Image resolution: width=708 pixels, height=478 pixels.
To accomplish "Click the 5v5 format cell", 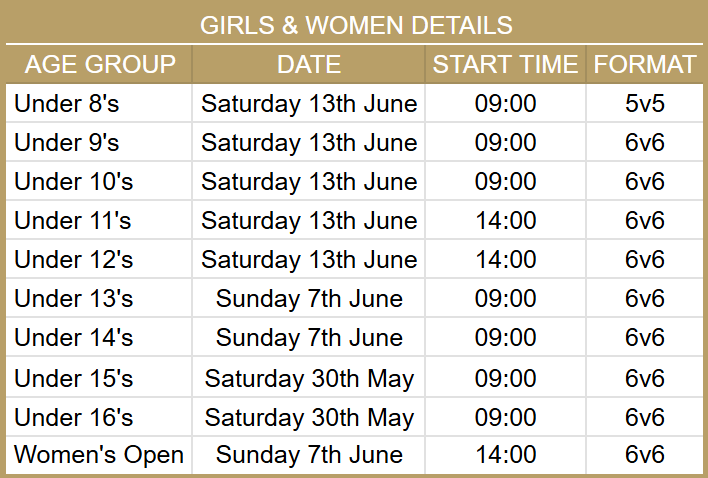I will (645, 103).
